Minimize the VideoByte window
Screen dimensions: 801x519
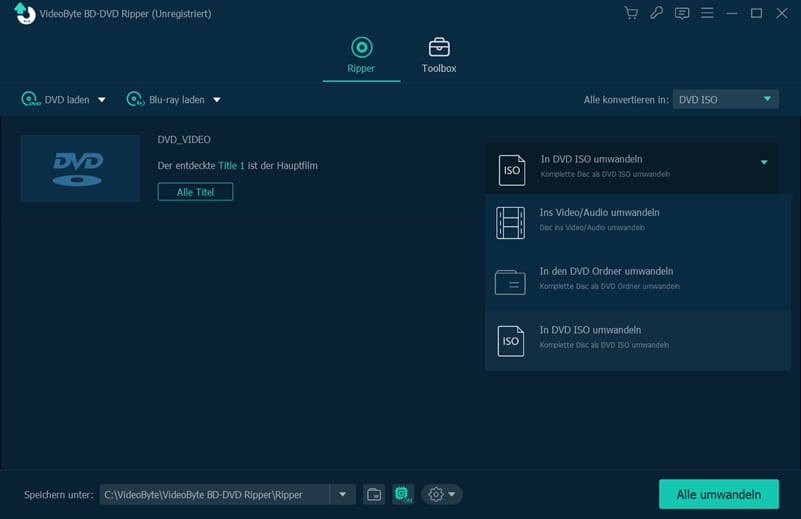click(732, 13)
